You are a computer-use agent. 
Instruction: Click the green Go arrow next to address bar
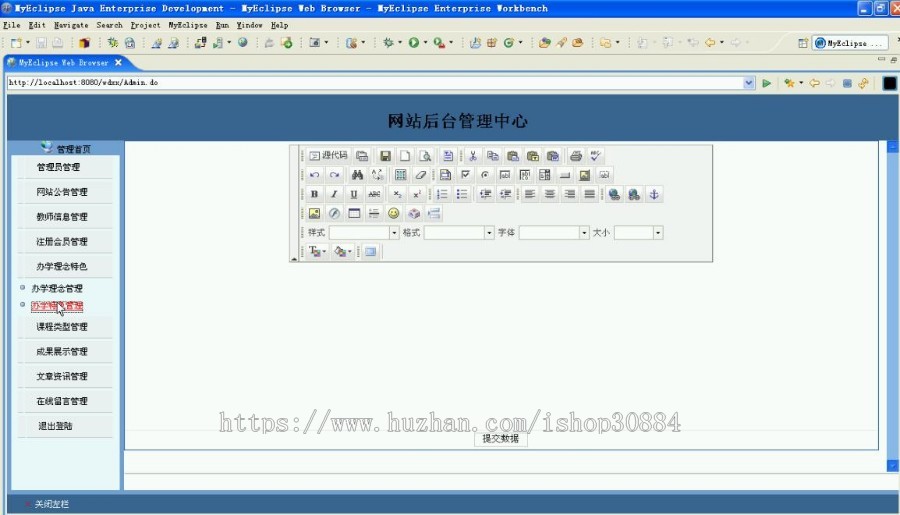(766, 83)
